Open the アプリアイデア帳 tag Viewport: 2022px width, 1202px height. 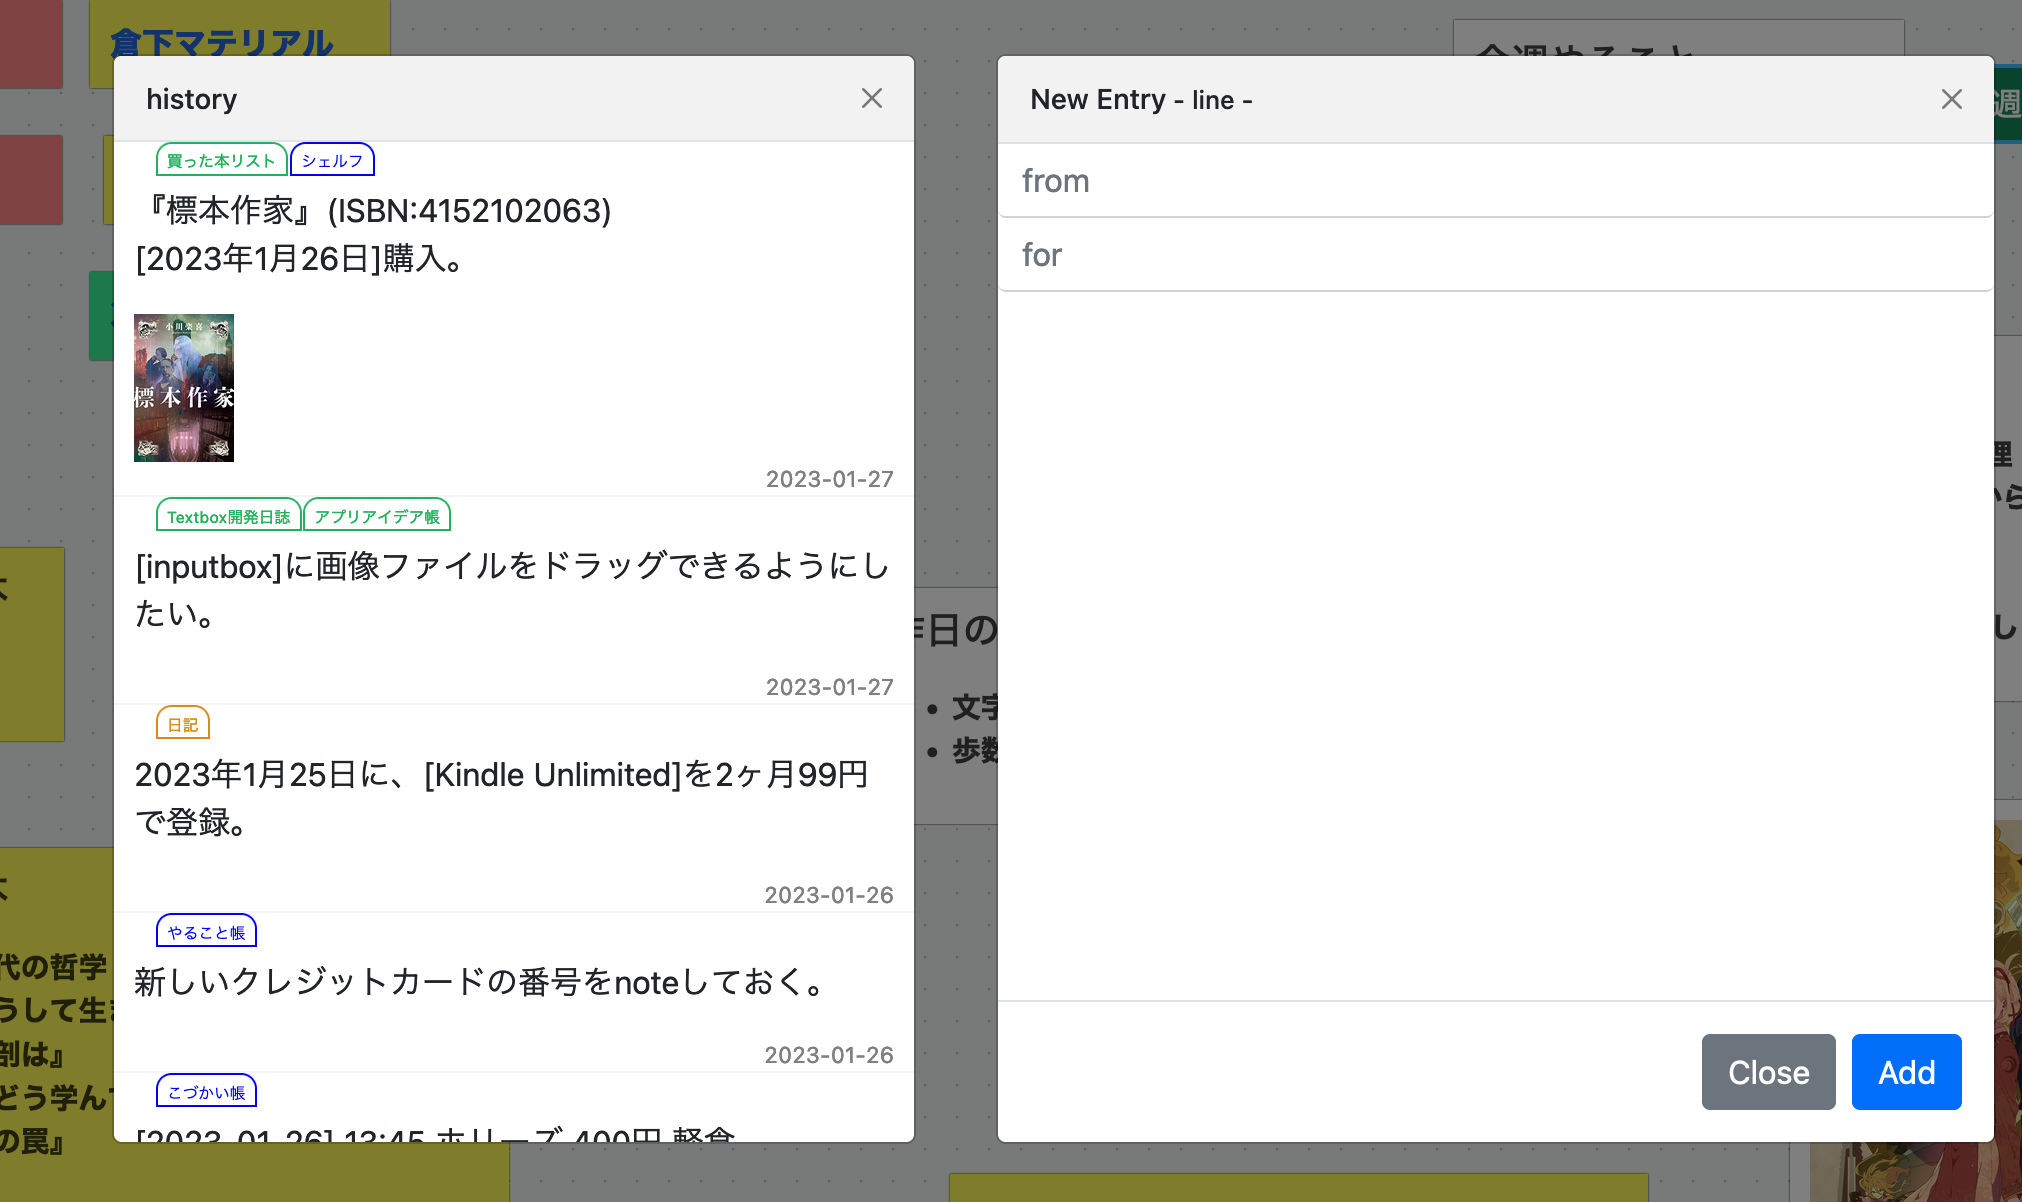(x=377, y=515)
